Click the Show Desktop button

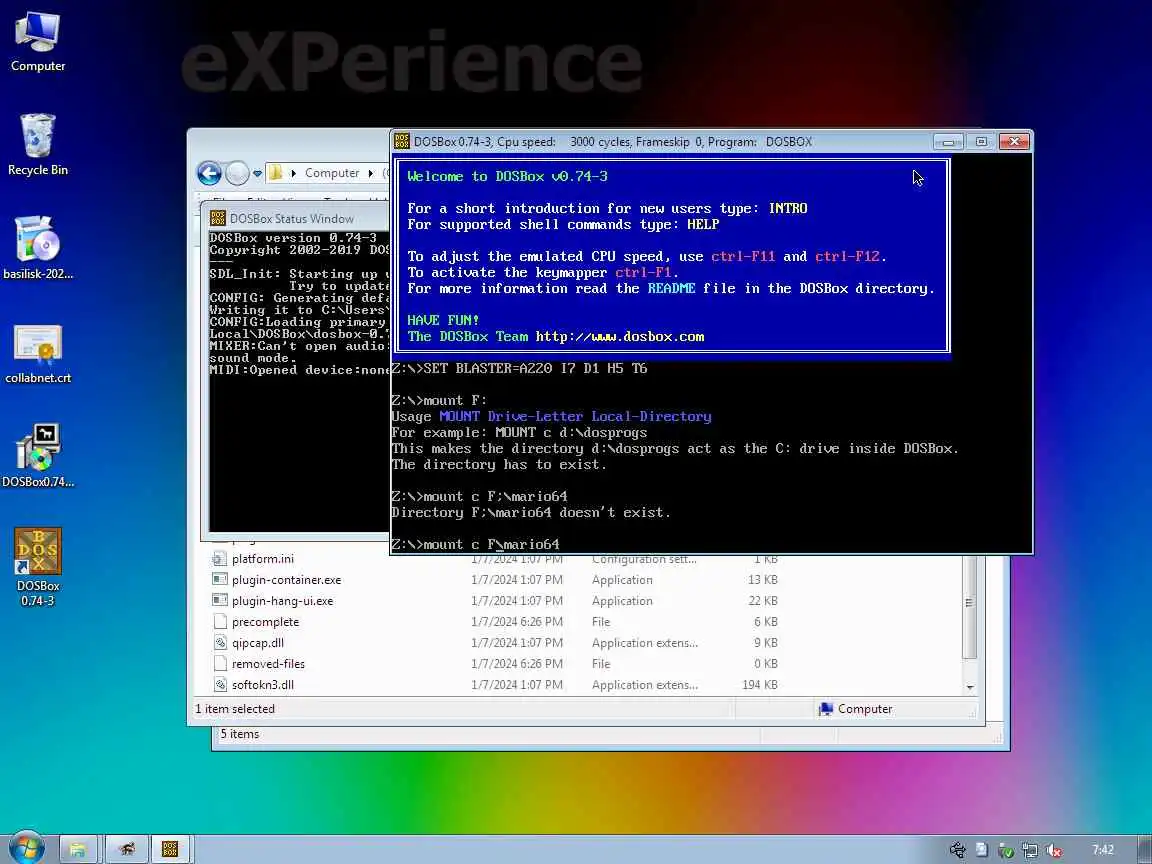click(x=1145, y=849)
